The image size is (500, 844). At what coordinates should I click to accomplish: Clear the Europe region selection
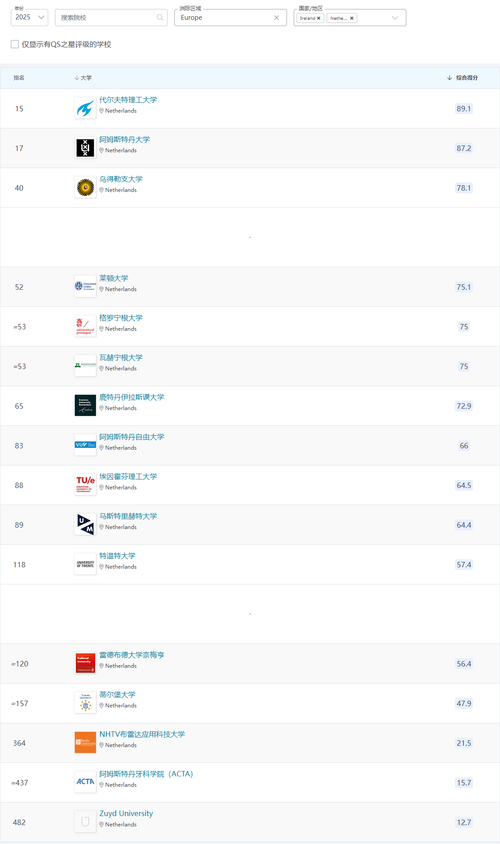277,18
